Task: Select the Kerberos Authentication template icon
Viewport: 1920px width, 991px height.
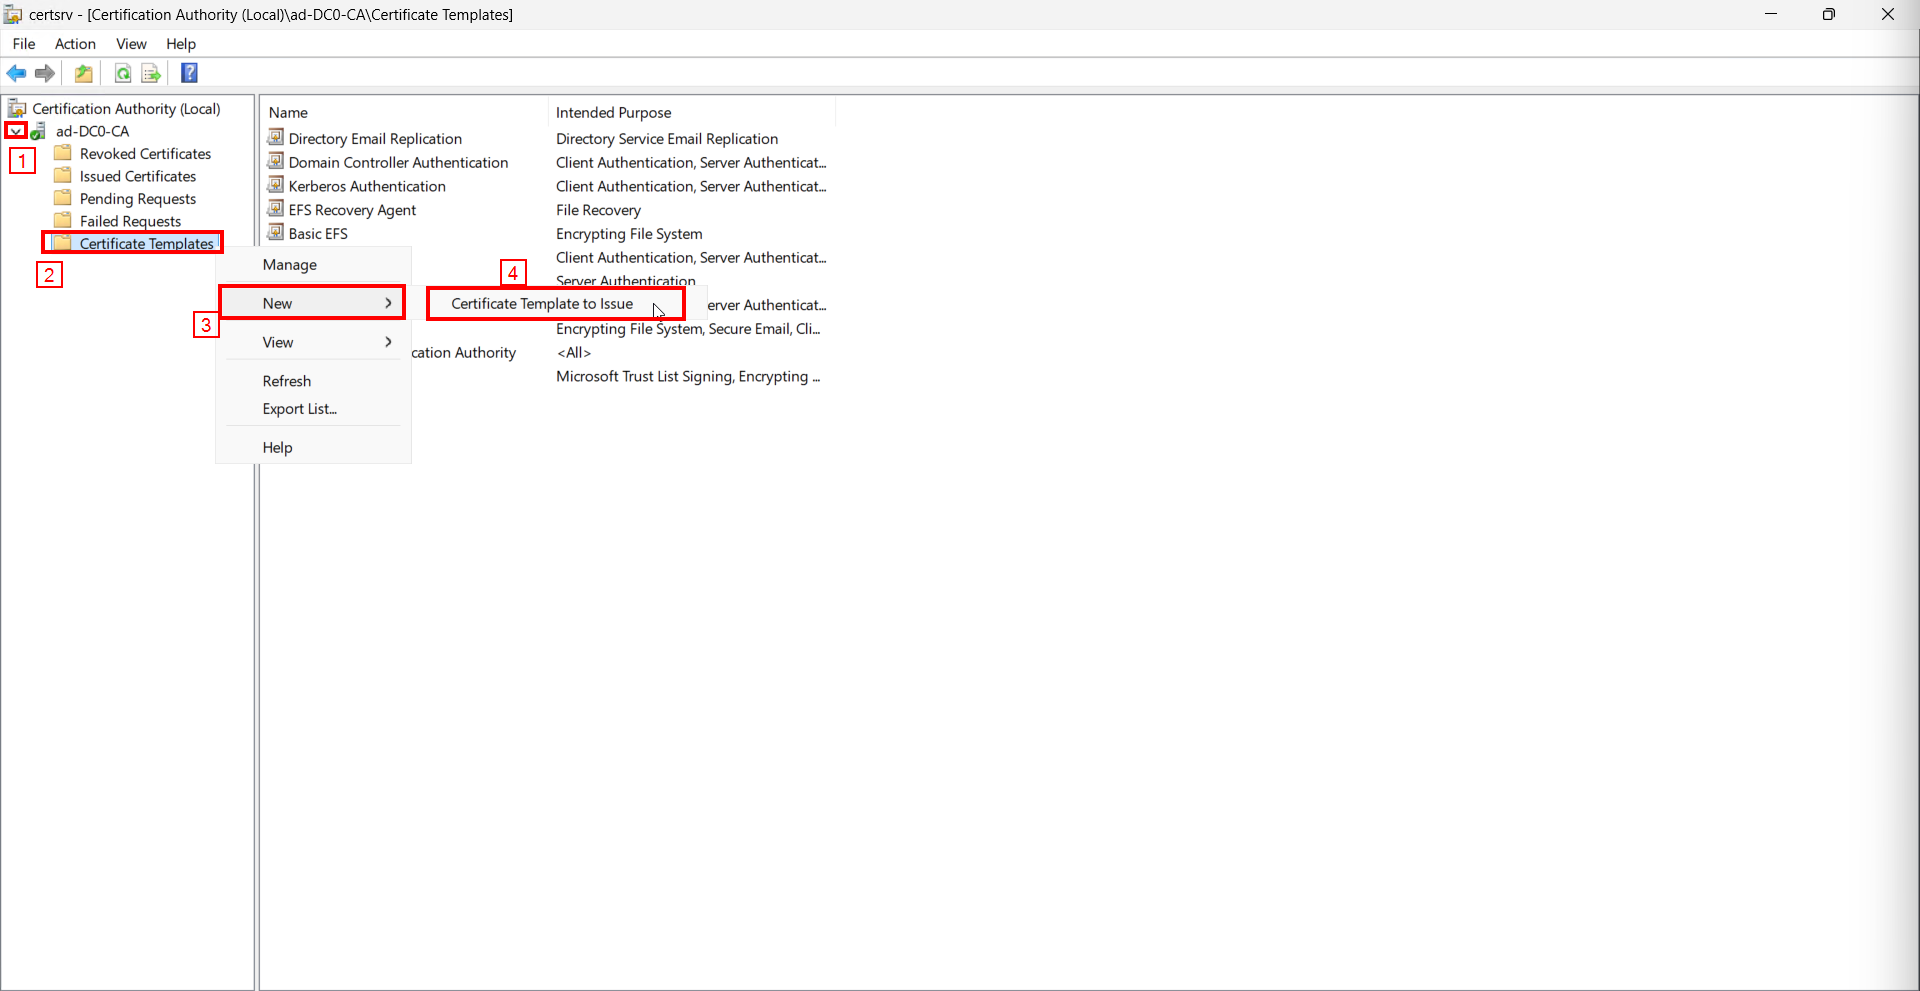Action: tap(276, 185)
